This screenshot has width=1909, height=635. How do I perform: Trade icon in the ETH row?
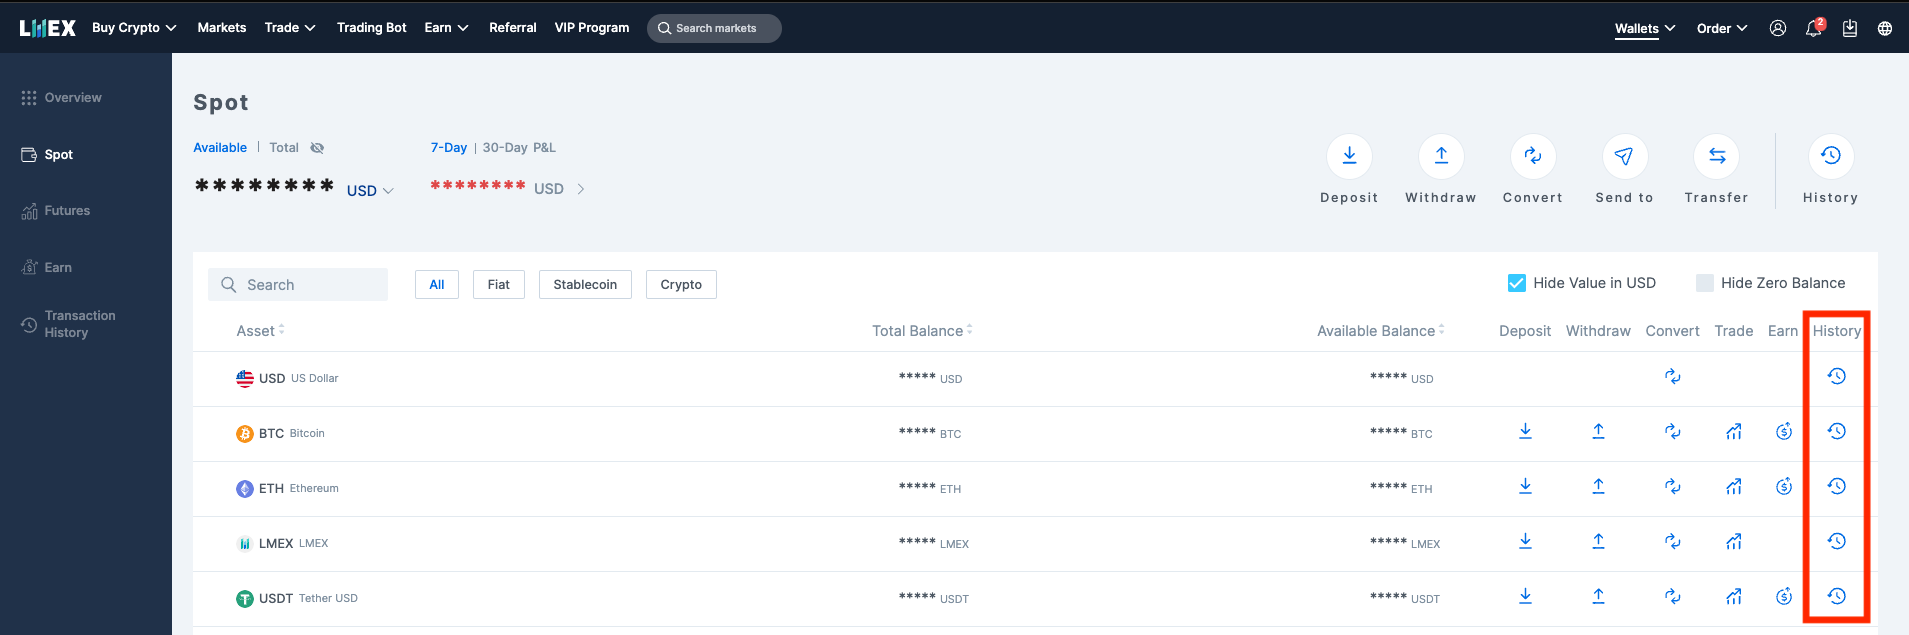(1734, 487)
